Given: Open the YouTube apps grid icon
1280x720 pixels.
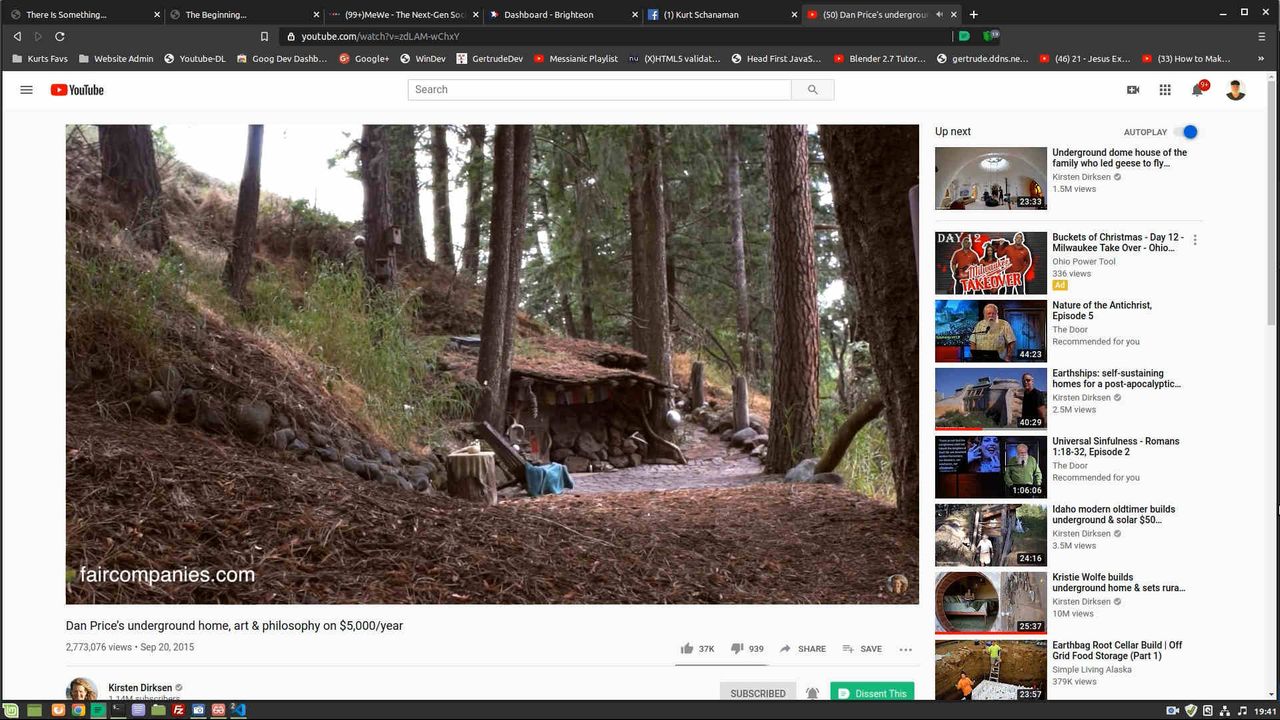Looking at the screenshot, I should point(1165,90).
